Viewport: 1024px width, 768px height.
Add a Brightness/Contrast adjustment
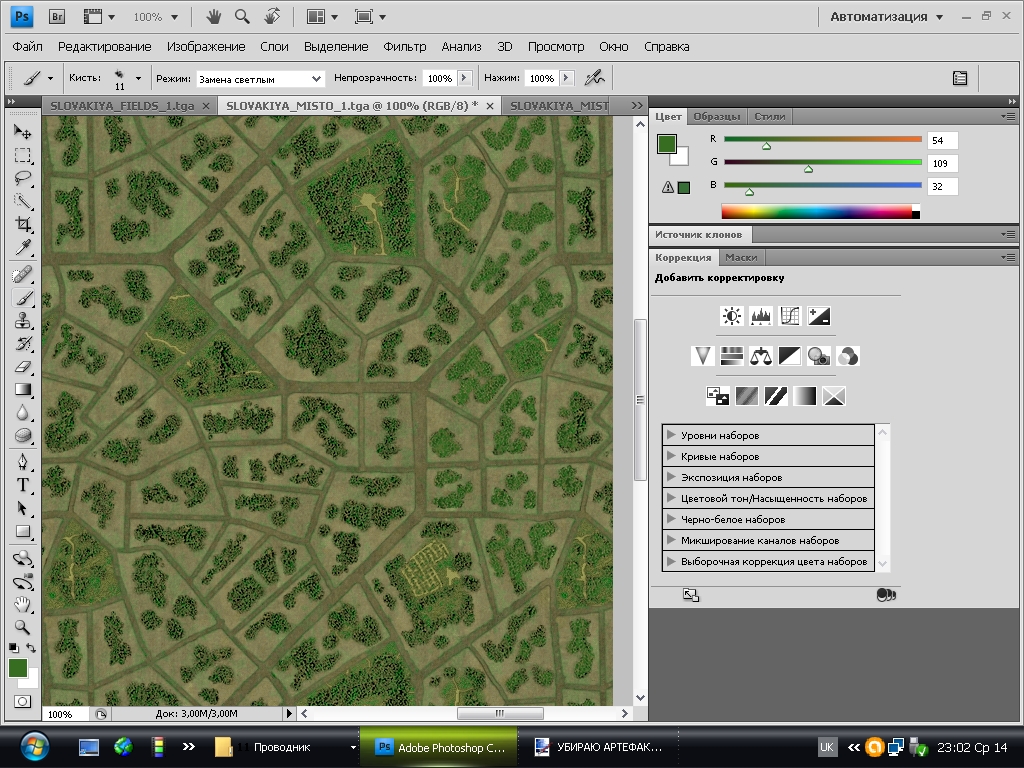(x=732, y=317)
